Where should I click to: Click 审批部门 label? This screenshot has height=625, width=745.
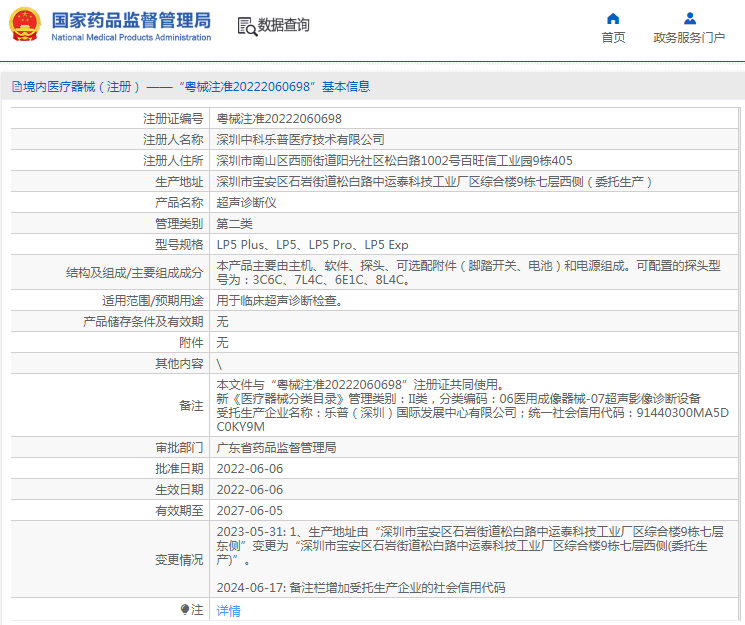click(x=179, y=447)
